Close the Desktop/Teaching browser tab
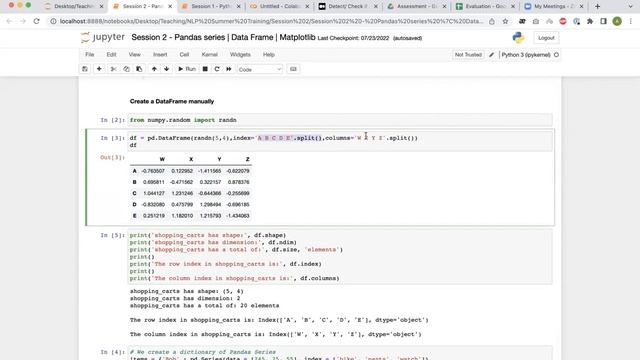Screen dimensions: 640x360 [101, 6]
